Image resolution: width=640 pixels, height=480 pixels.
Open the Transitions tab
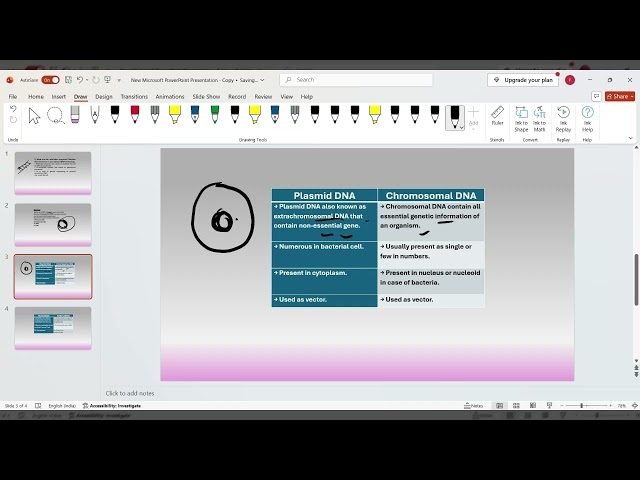click(x=134, y=97)
